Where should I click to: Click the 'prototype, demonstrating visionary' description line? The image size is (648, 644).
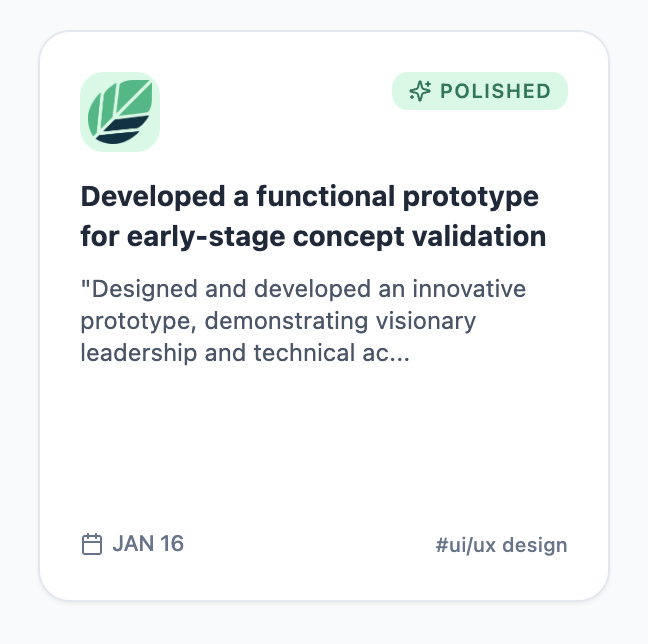(278, 321)
